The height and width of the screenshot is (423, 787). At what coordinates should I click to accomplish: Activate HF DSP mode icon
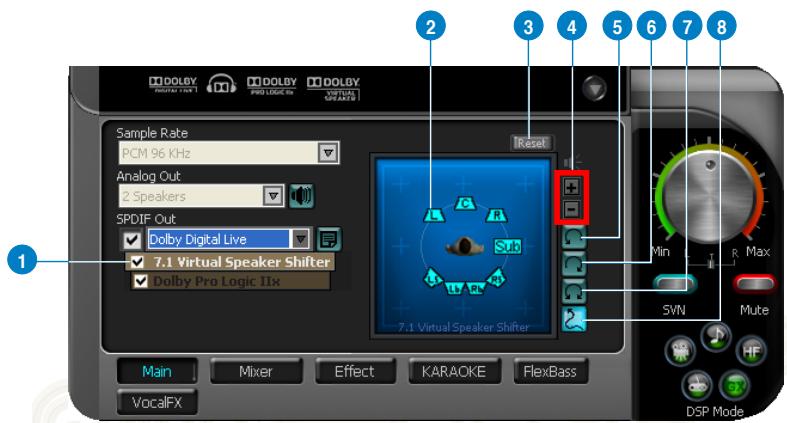pos(750,351)
